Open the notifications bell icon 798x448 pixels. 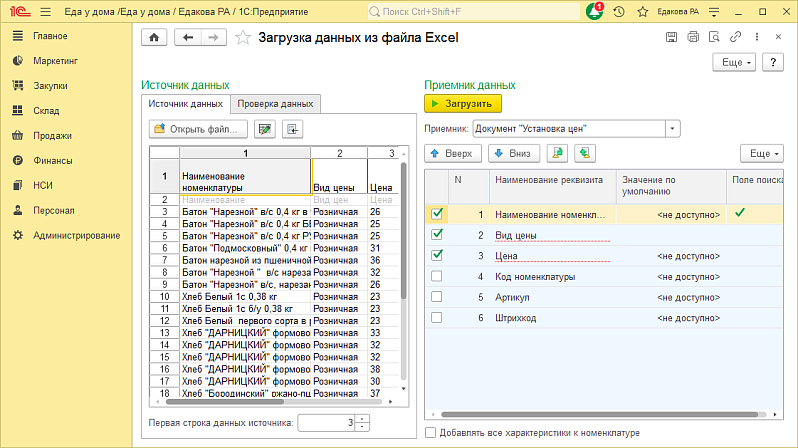click(594, 11)
